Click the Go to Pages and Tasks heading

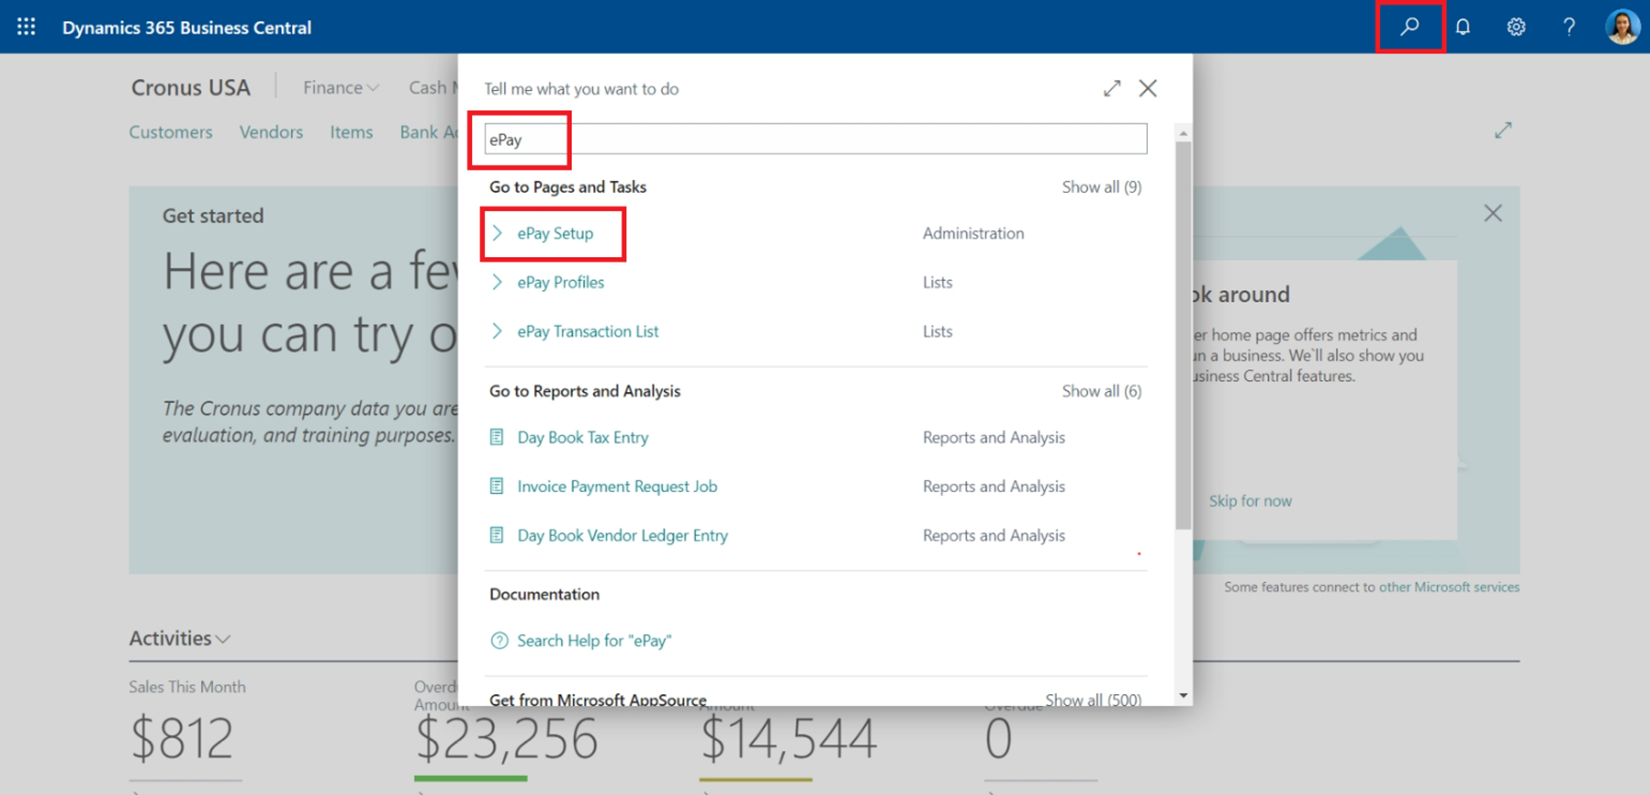click(x=568, y=187)
